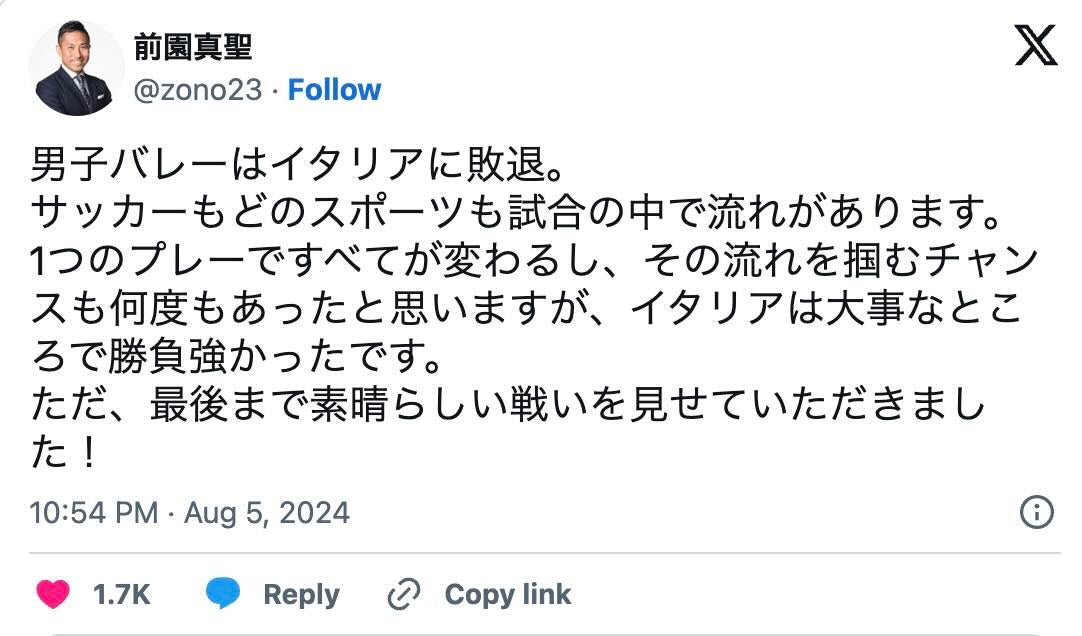Click the 前園真聖 display name
This screenshot has width=1082, height=636.
pos(192,48)
